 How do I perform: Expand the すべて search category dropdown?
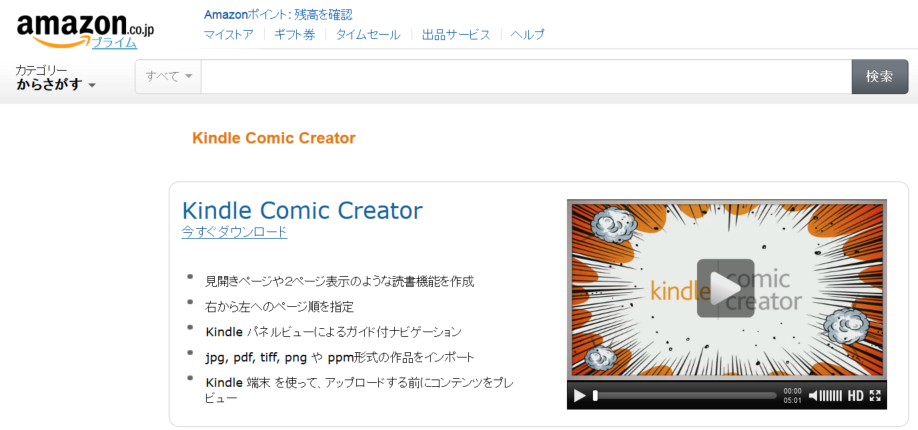coord(169,76)
